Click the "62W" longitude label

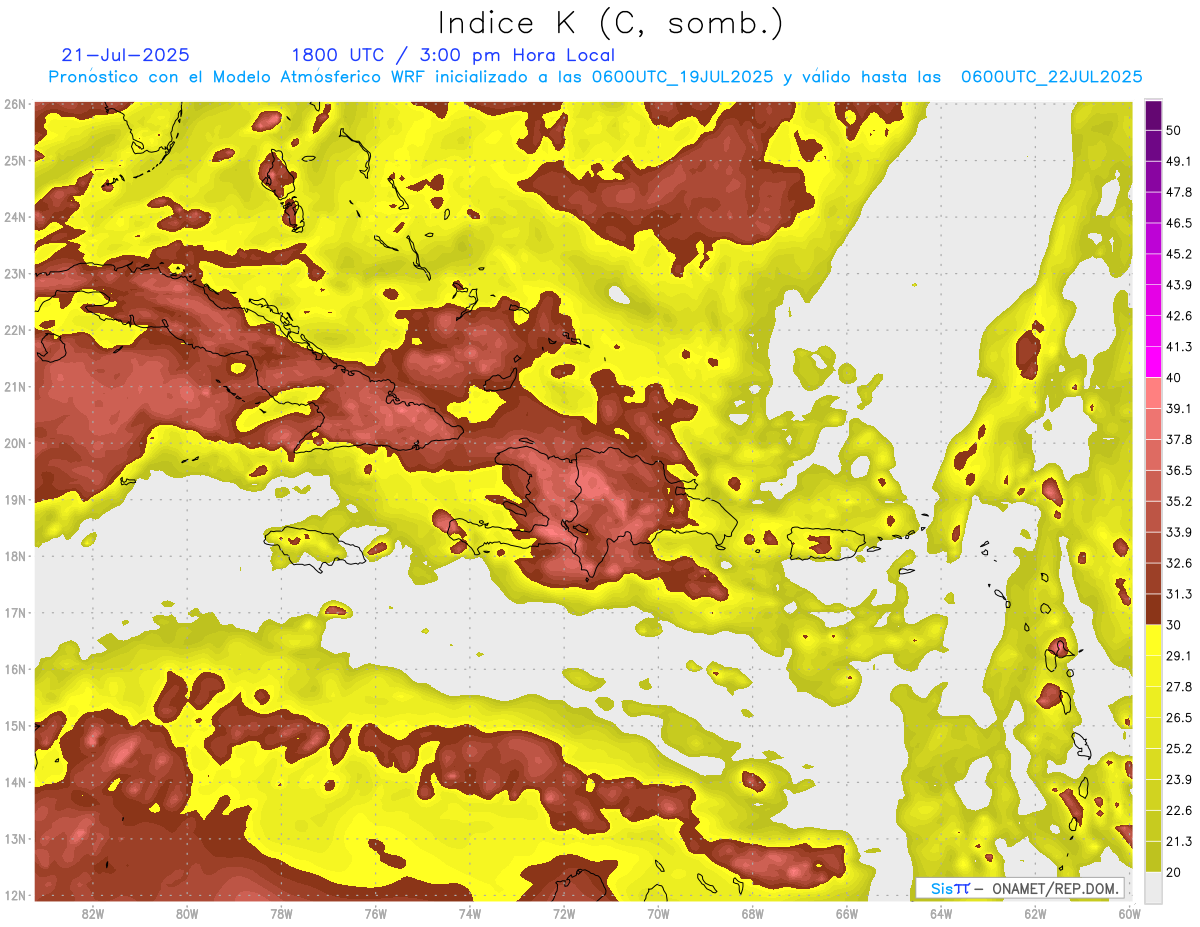coord(1035,914)
